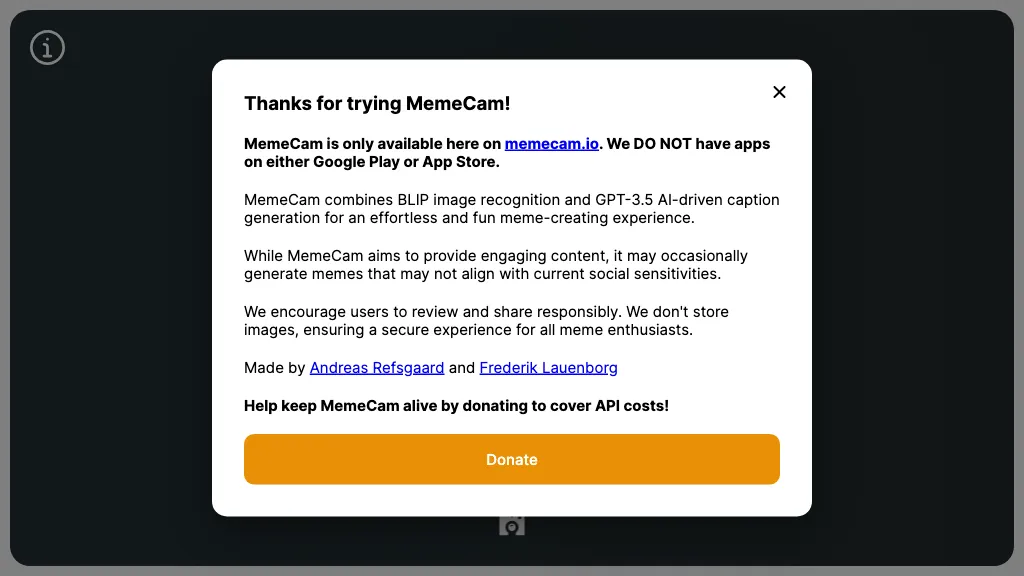This screenshot has width=1024, height=576.
Task: Click the paragraph about social sensitivities
Action: coord(495,264)
